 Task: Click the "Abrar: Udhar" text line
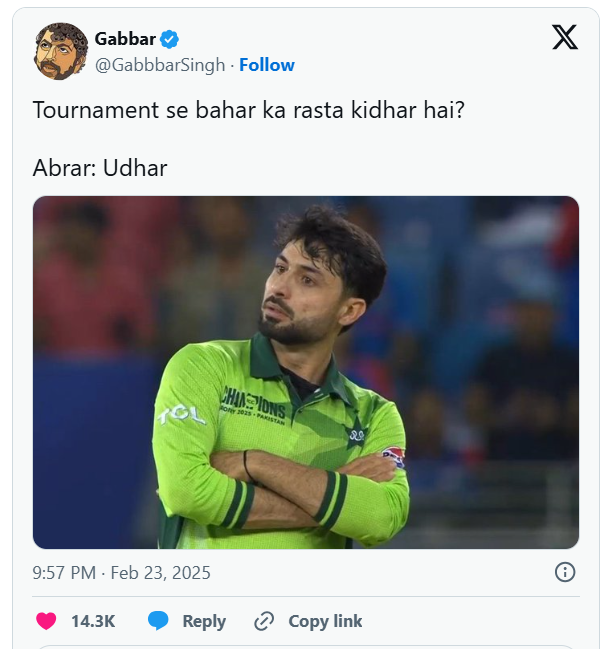[x=100, y=167]
